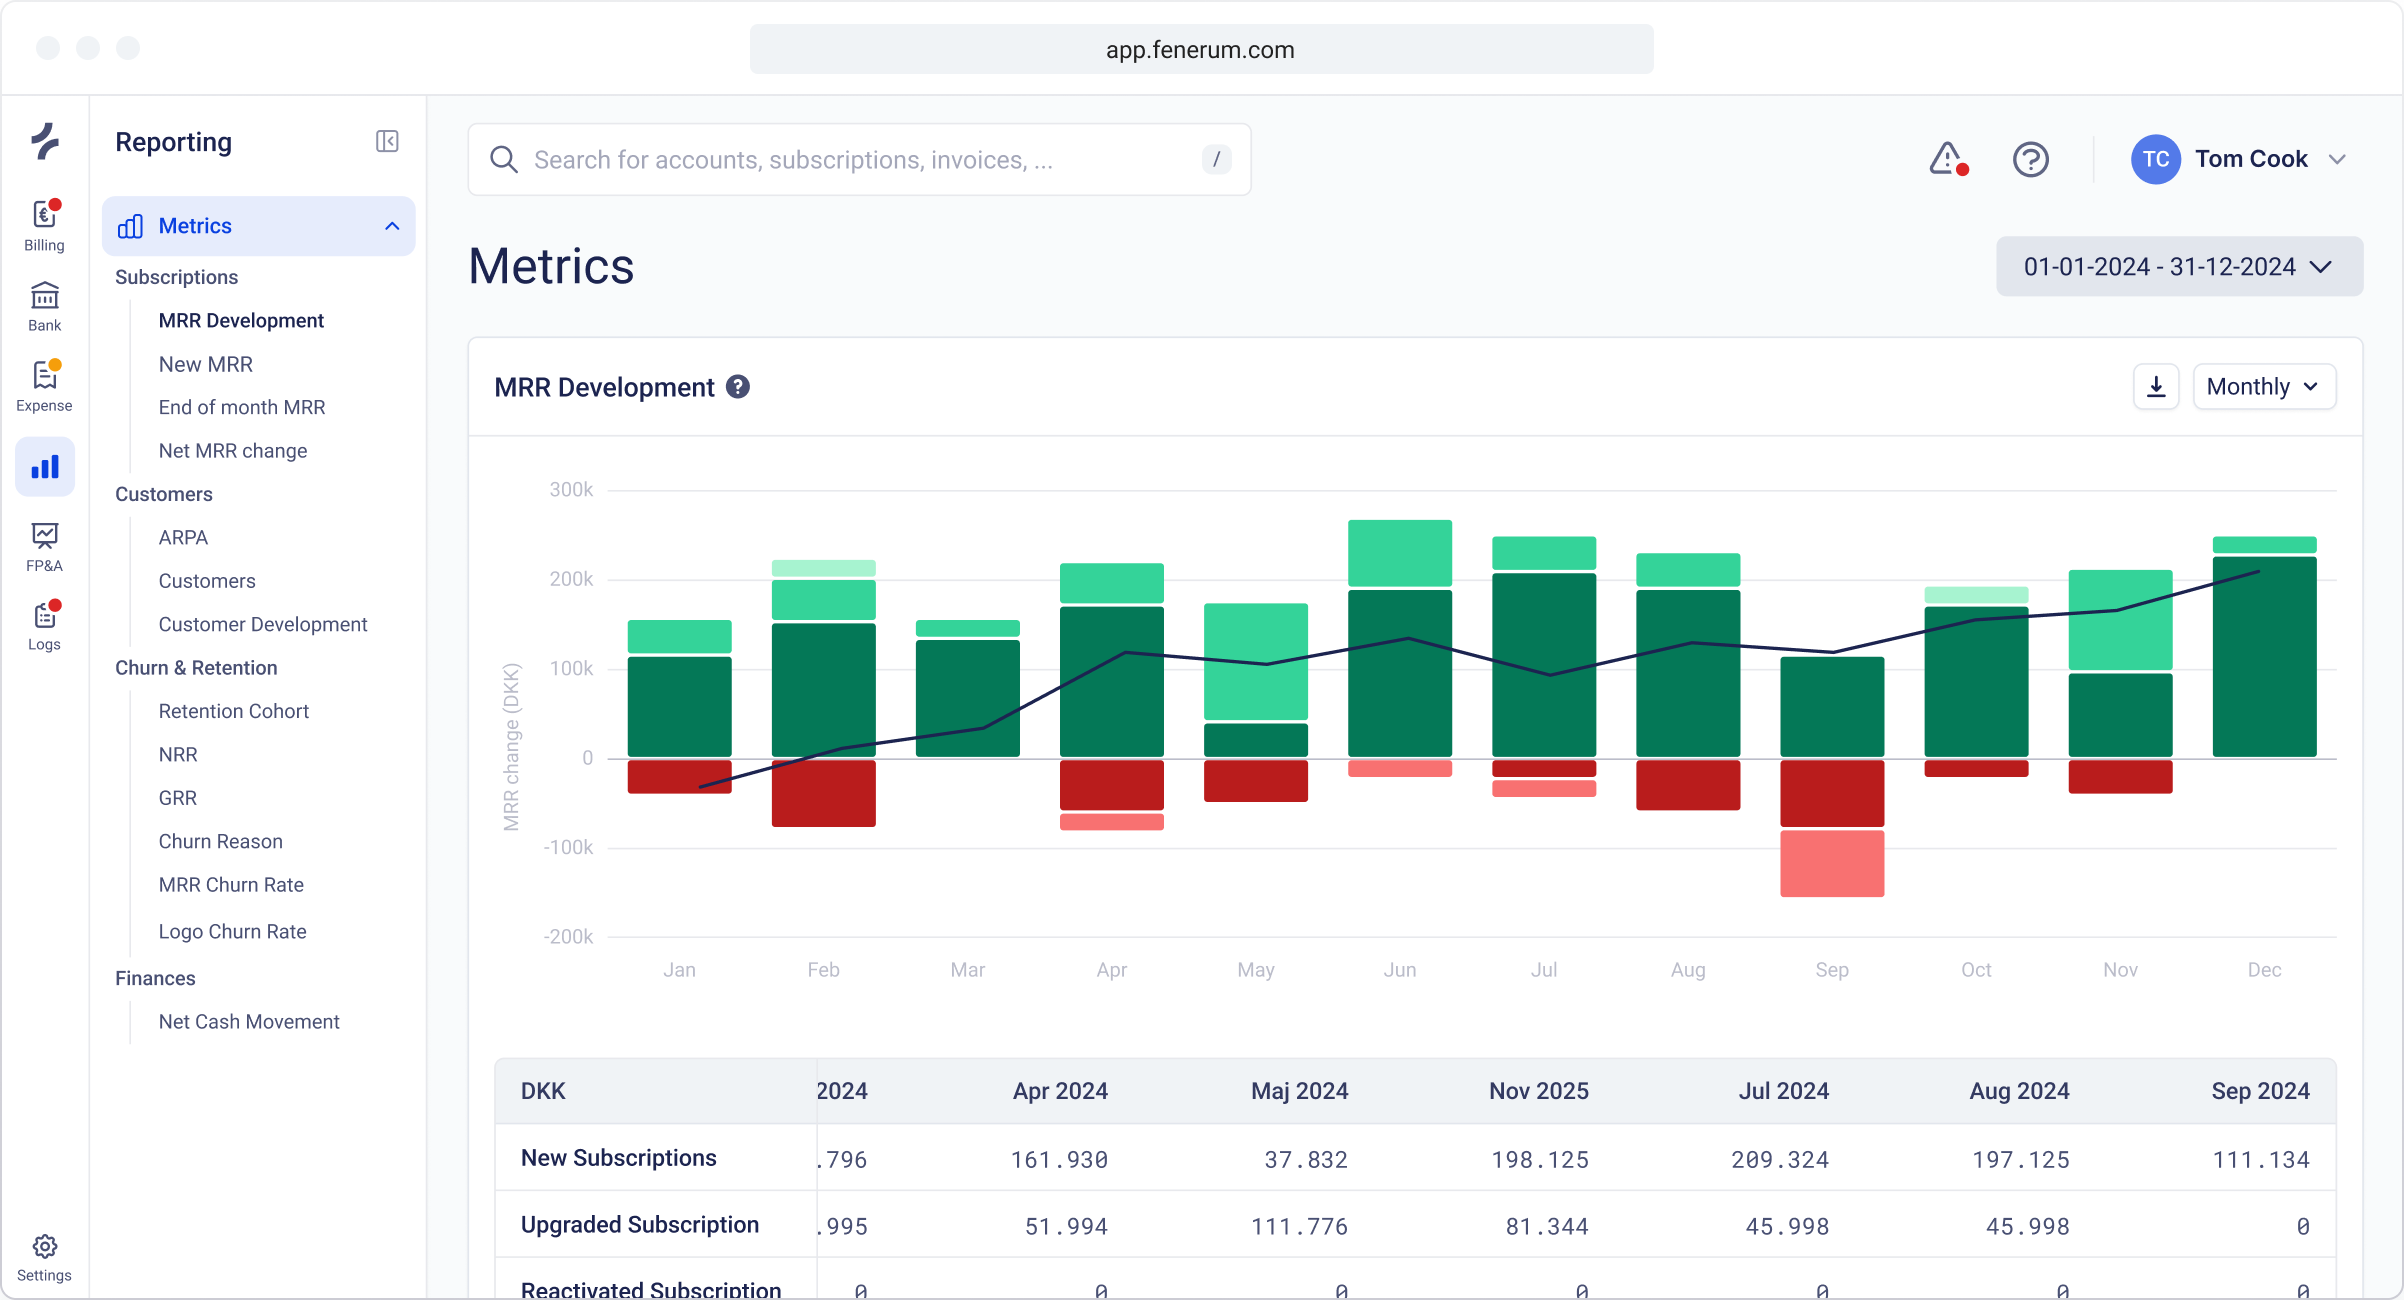
Task: Select the Bank icon in sidebar
Action: (44, 297)
